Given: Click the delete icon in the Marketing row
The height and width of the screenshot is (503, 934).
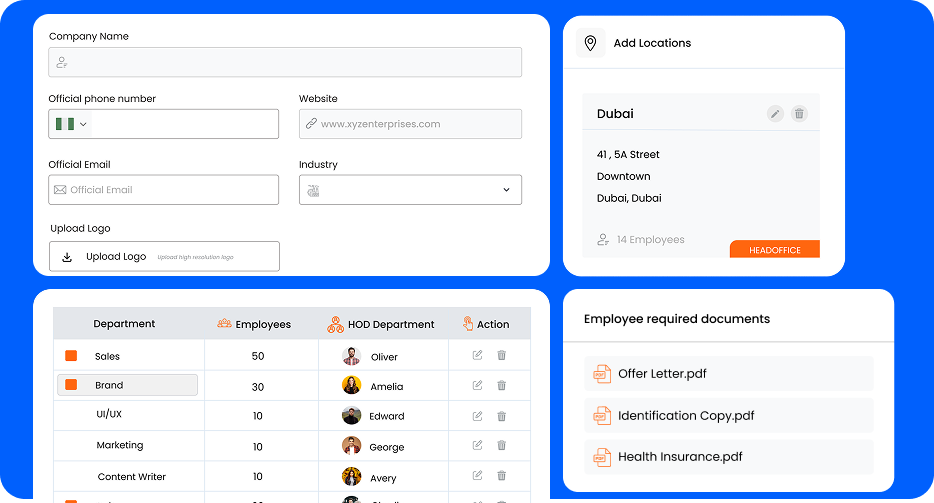Looking at the screenshot, I should pyautogui.click(x=502, y=445).
